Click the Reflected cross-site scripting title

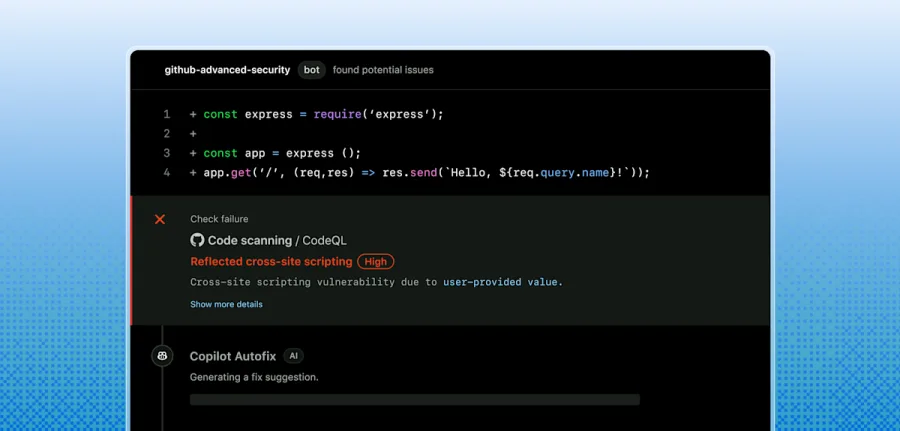point(271,262)
